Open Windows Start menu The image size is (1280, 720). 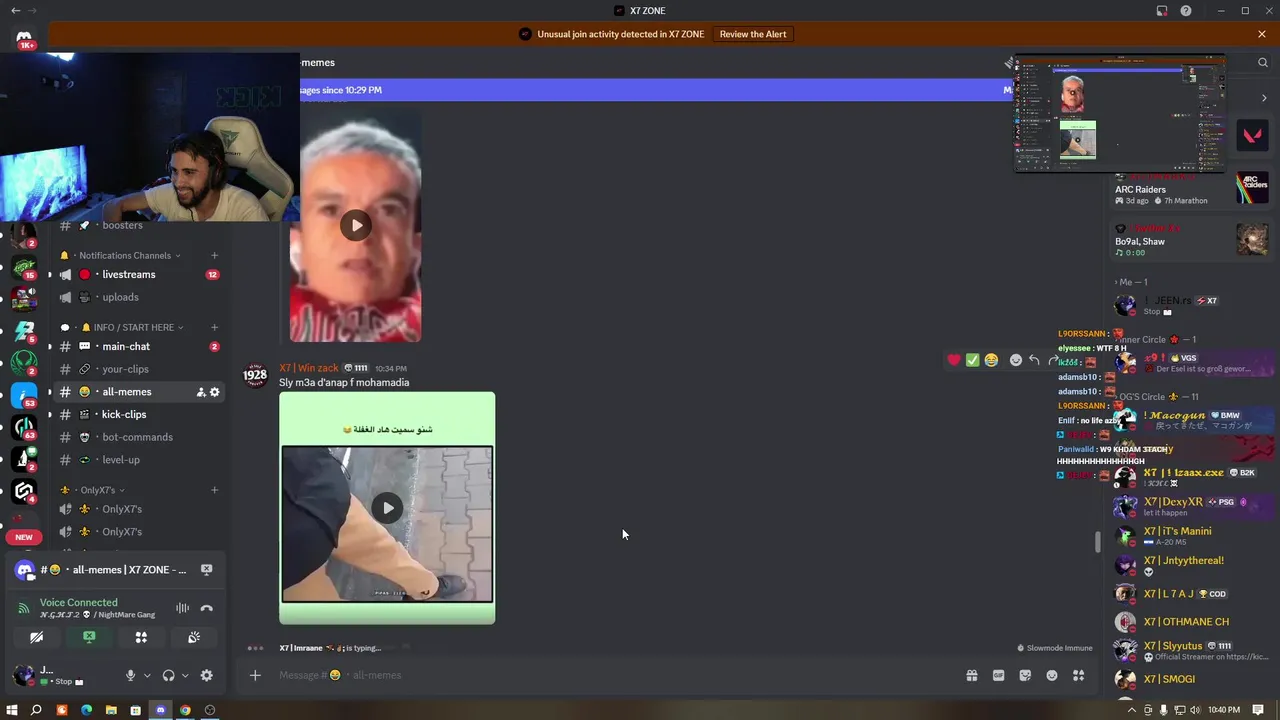(12, 710)
